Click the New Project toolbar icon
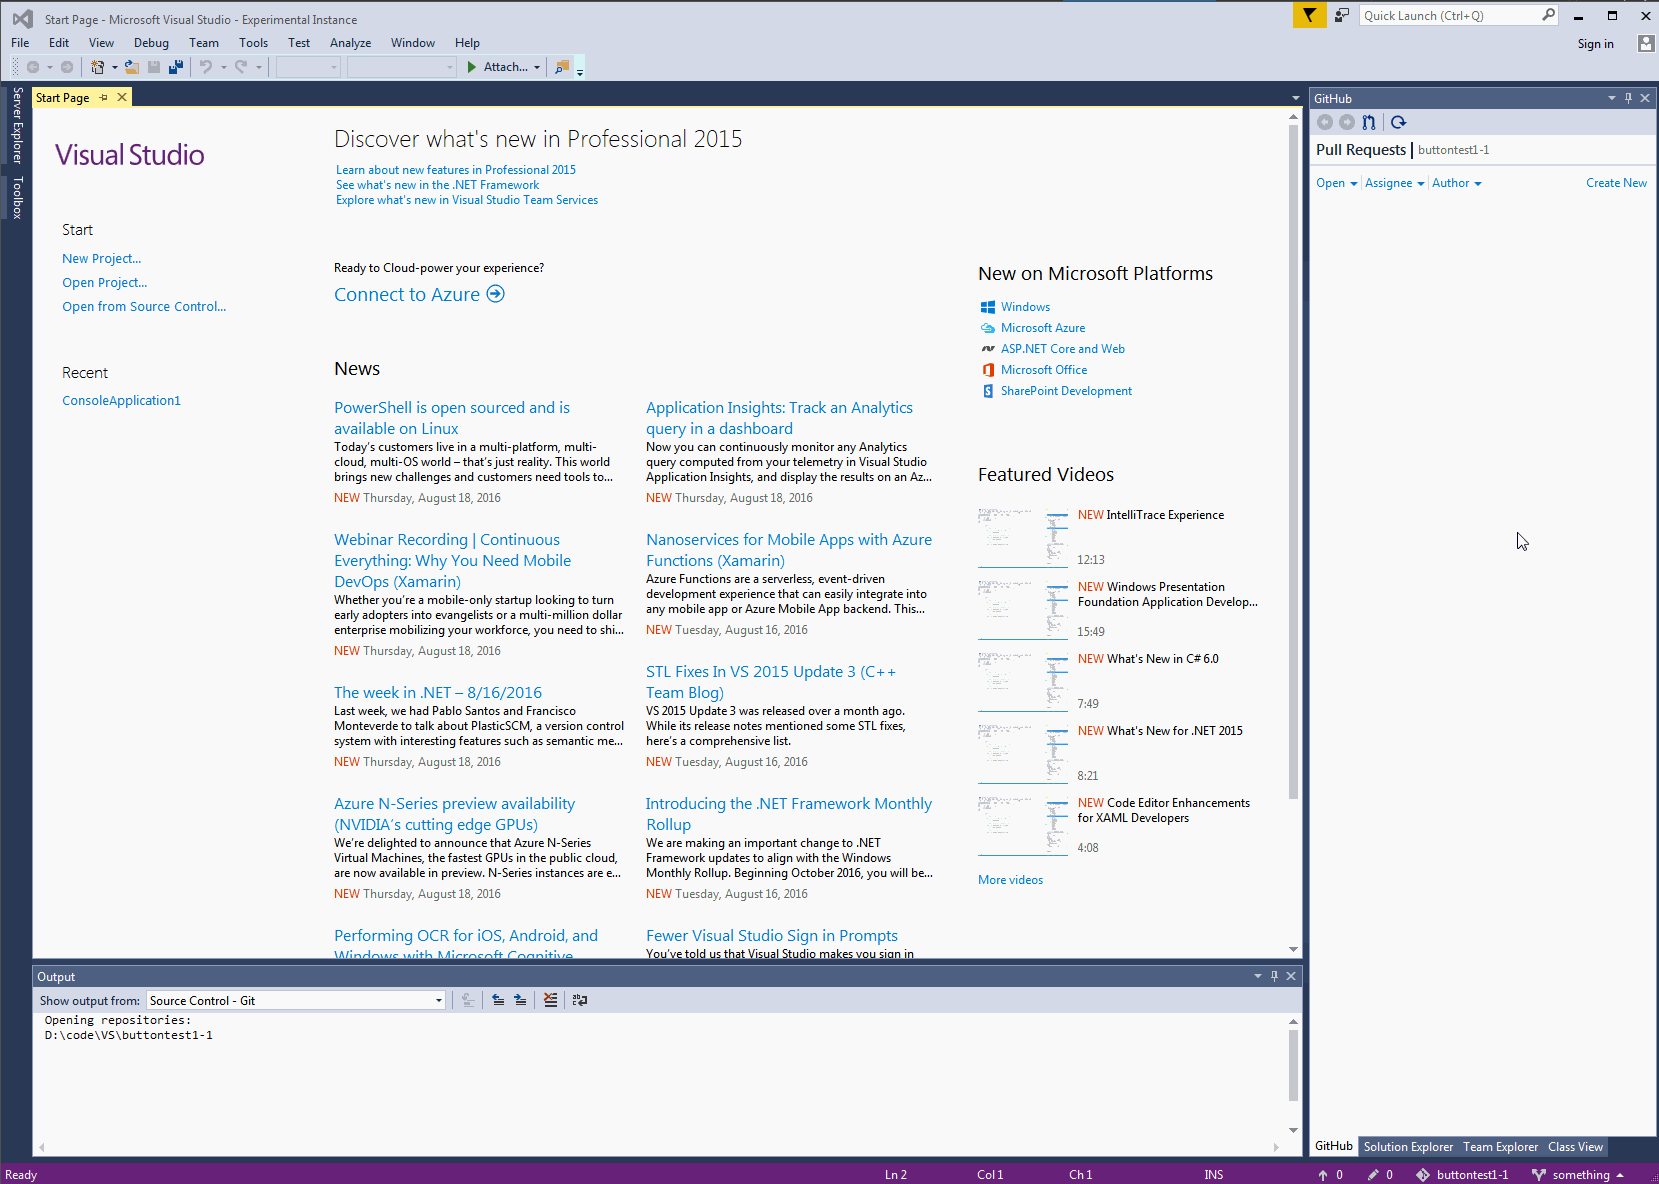 (97, 67)
